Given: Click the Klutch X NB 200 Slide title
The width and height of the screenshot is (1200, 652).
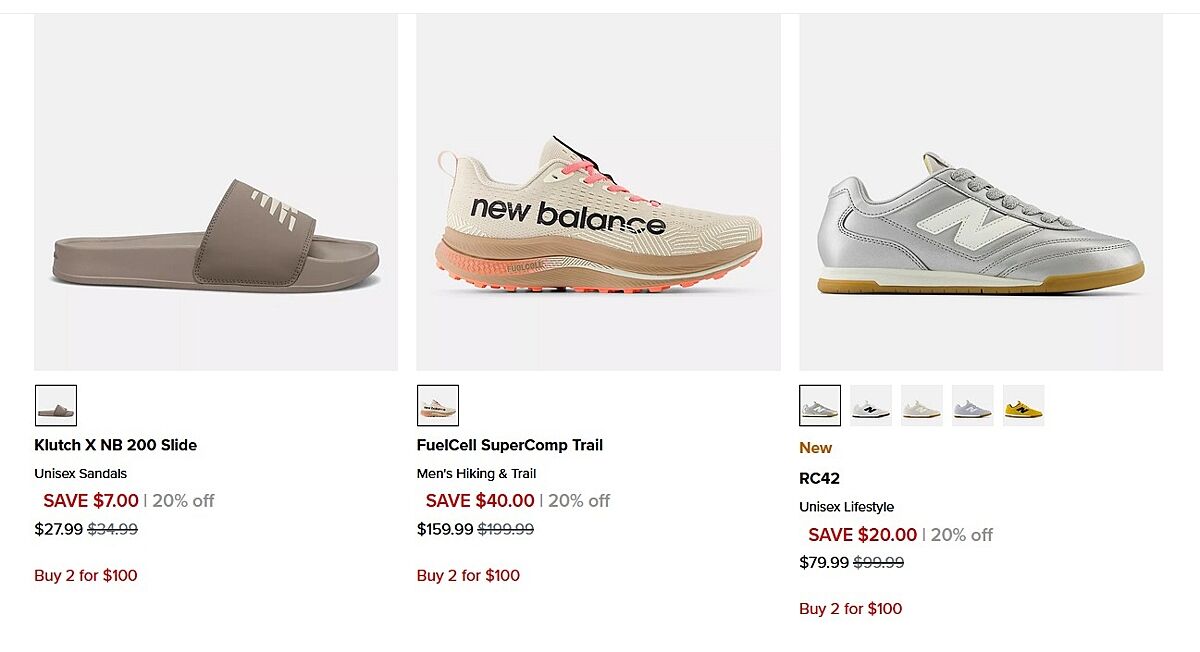Looking at the screenshot, I should tap(116, 445).
